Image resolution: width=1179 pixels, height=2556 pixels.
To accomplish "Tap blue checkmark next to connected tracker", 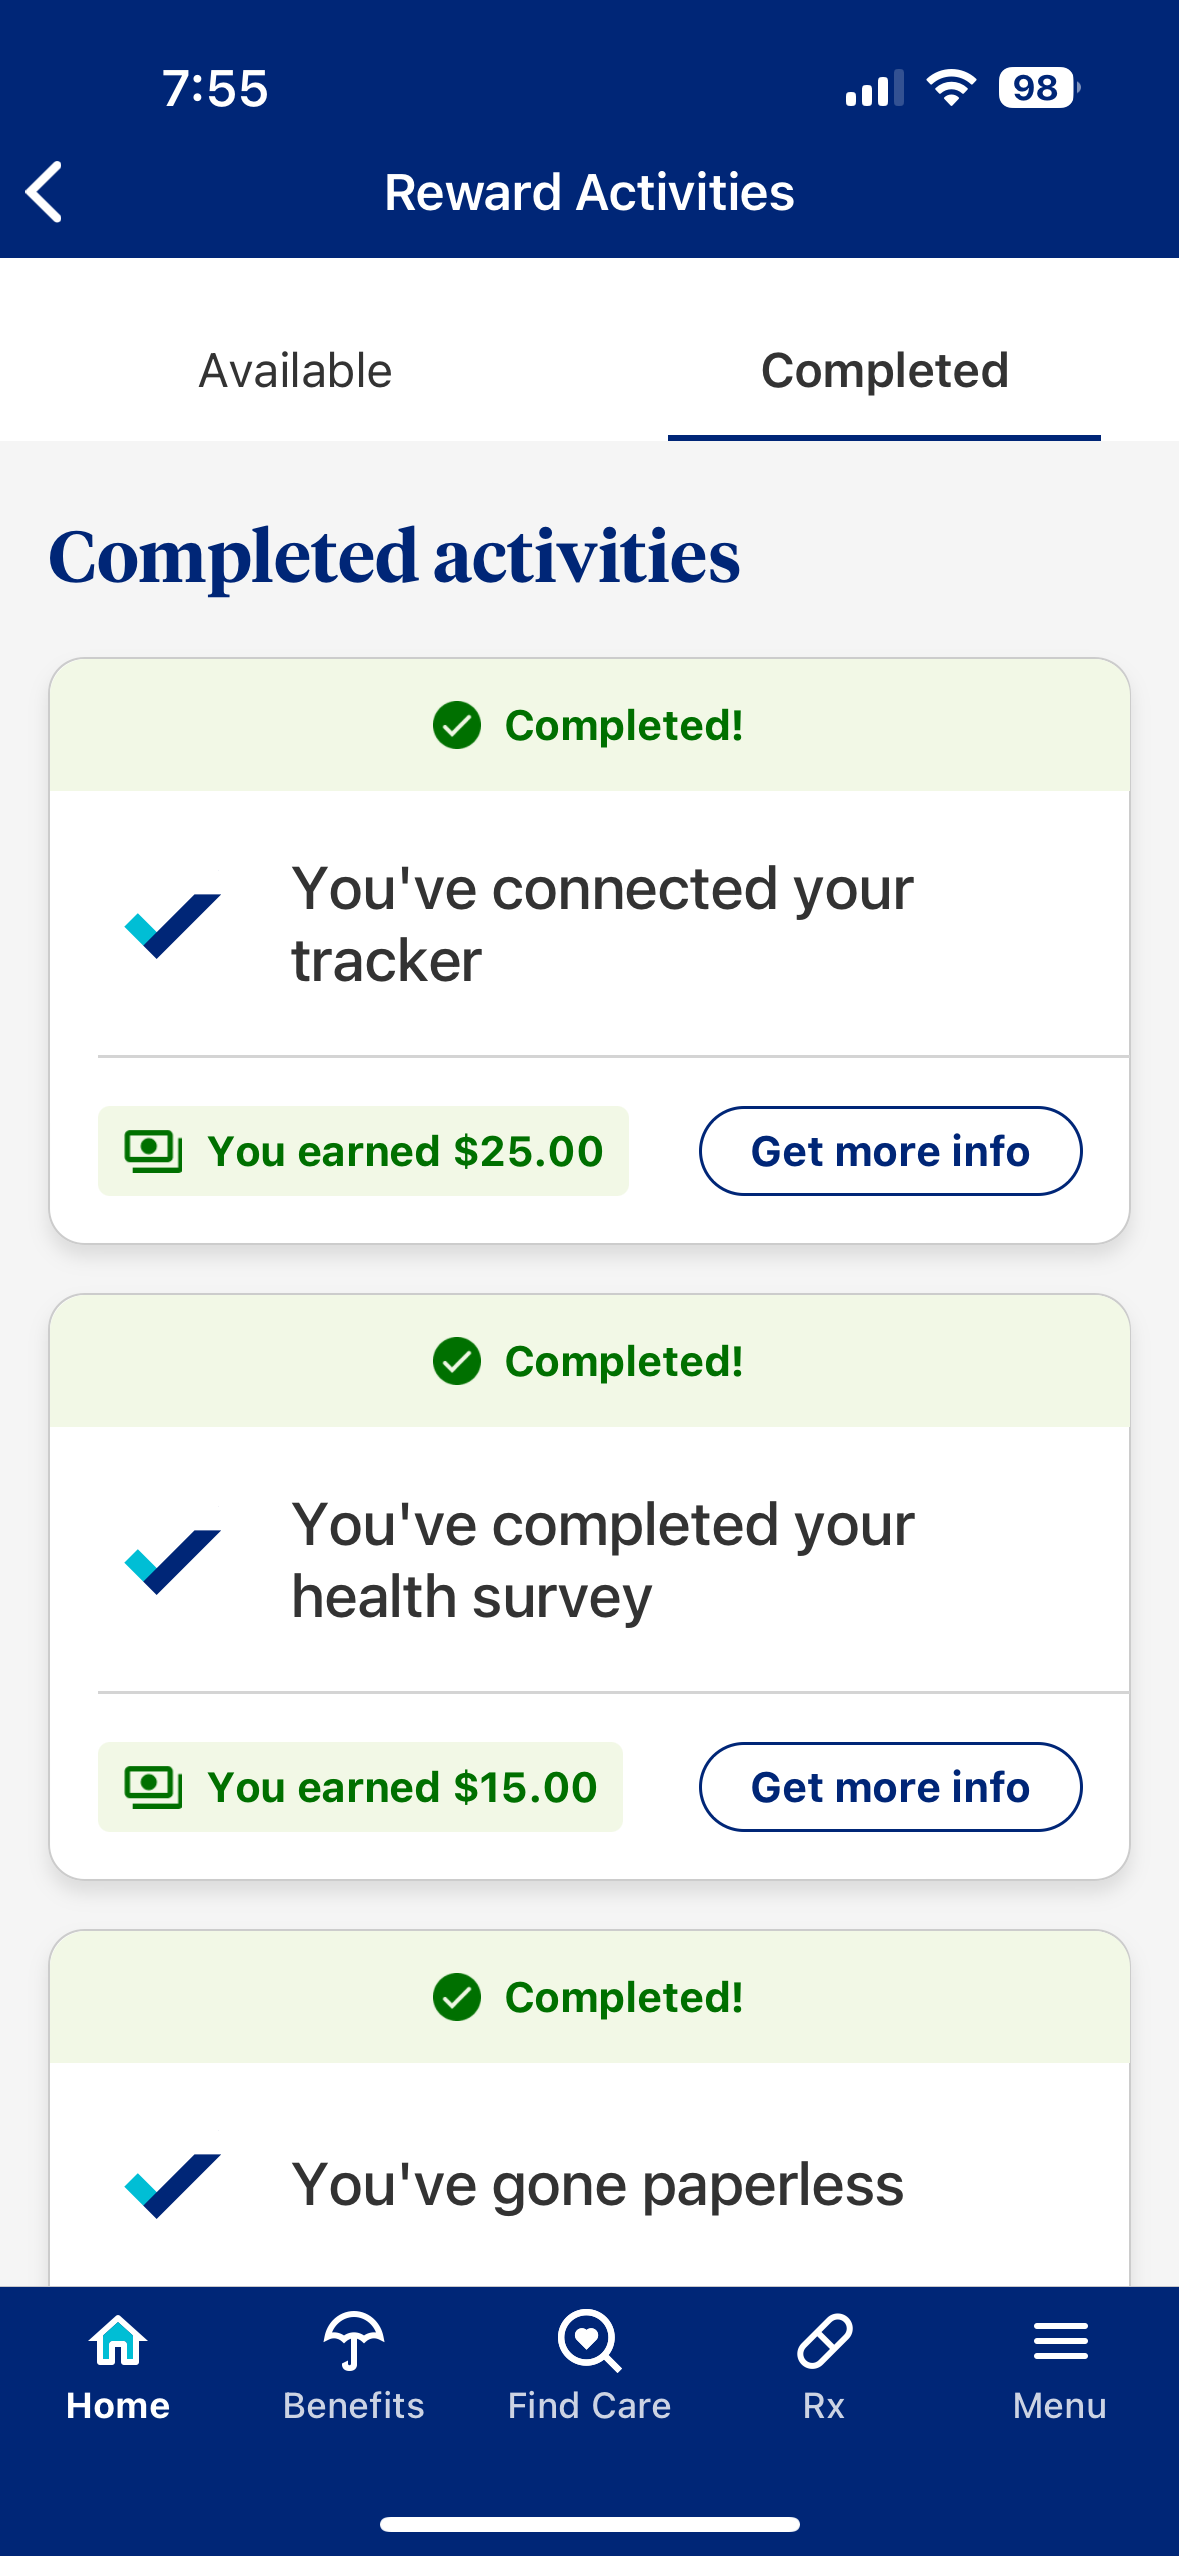I will (x=172, y=925).
